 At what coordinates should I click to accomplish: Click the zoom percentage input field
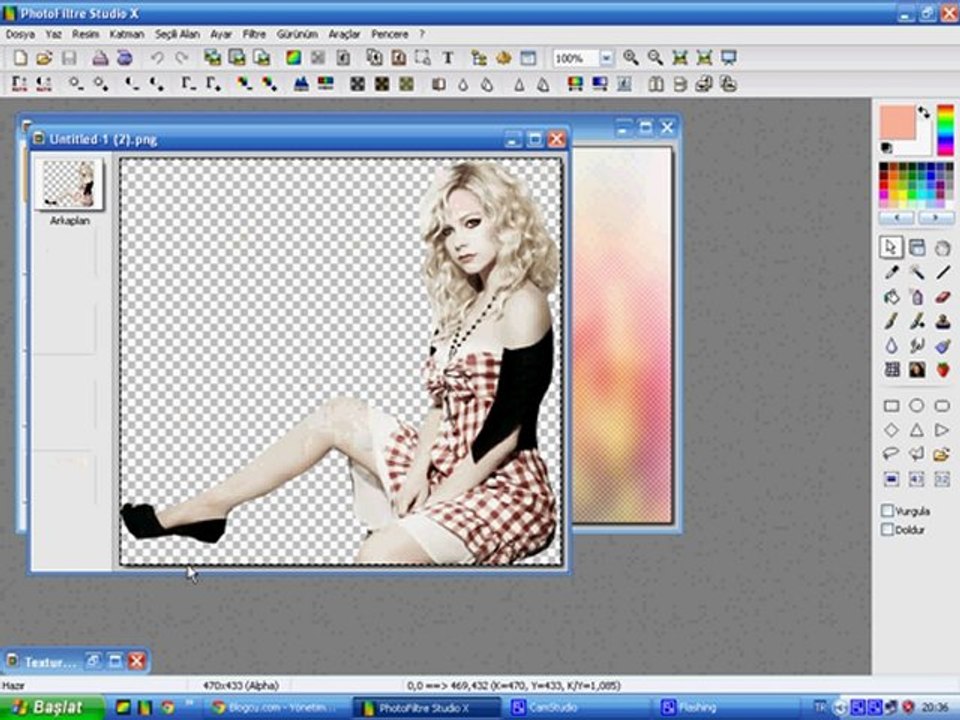(x=576, y=58)
